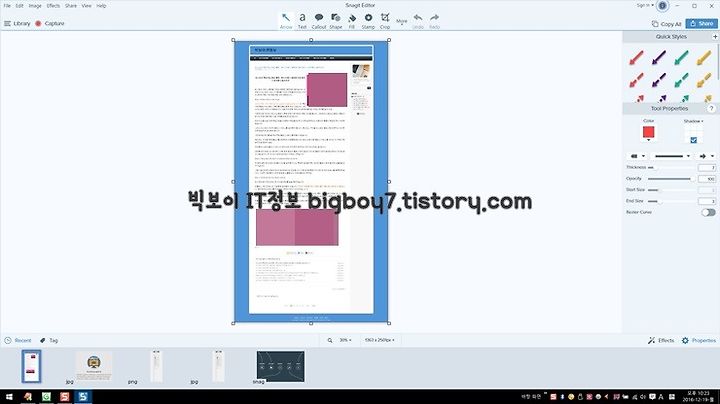This screenshot has width=720, height=404.
Task: Click the Opacity value field
Action: (707, 179)
